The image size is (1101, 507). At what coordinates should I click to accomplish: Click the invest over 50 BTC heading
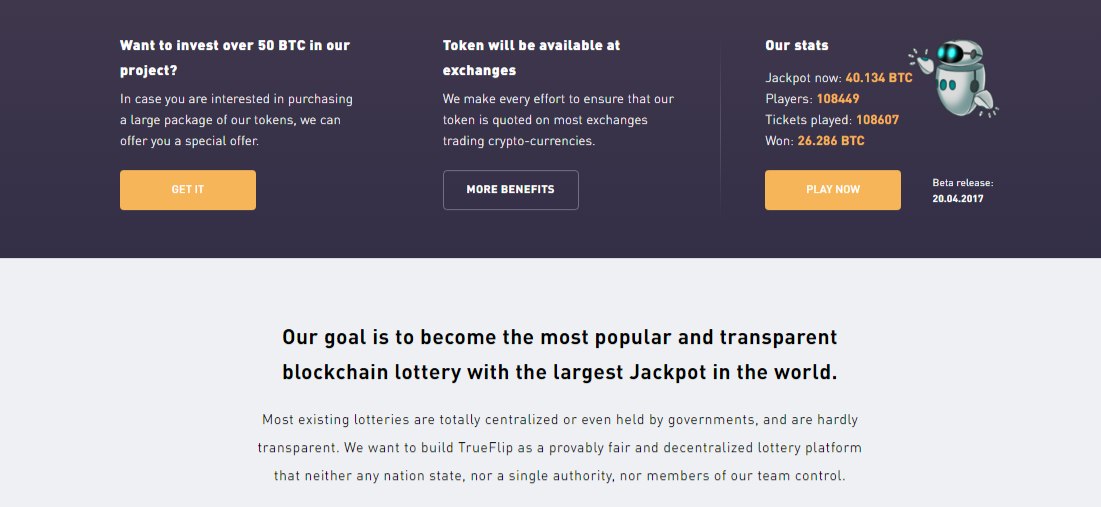[235, 58]
